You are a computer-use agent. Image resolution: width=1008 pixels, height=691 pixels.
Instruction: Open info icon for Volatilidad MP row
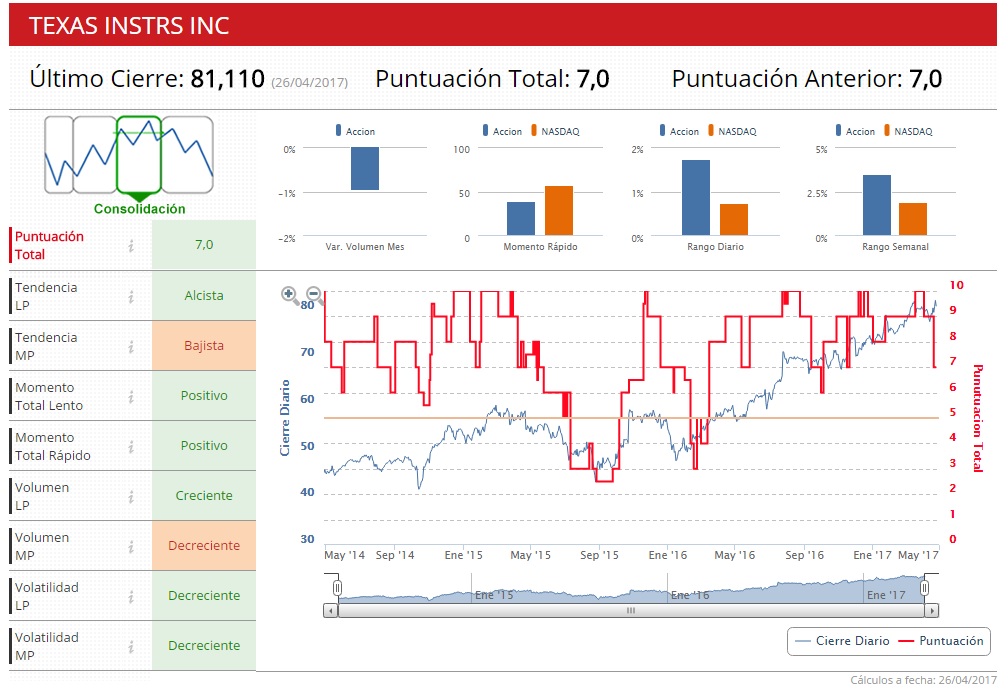pyautogui.click(x=131, y=647)
